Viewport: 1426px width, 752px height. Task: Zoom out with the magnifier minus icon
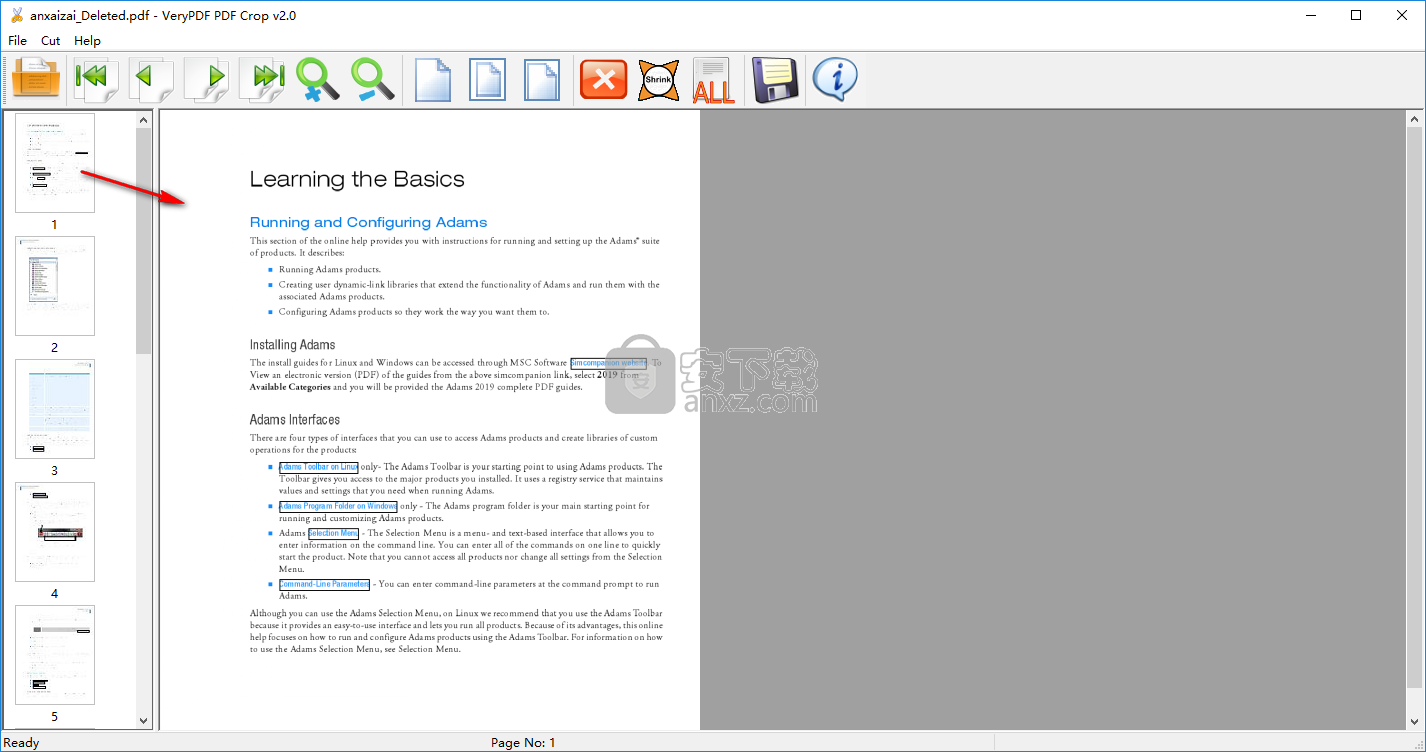[371, 79]
